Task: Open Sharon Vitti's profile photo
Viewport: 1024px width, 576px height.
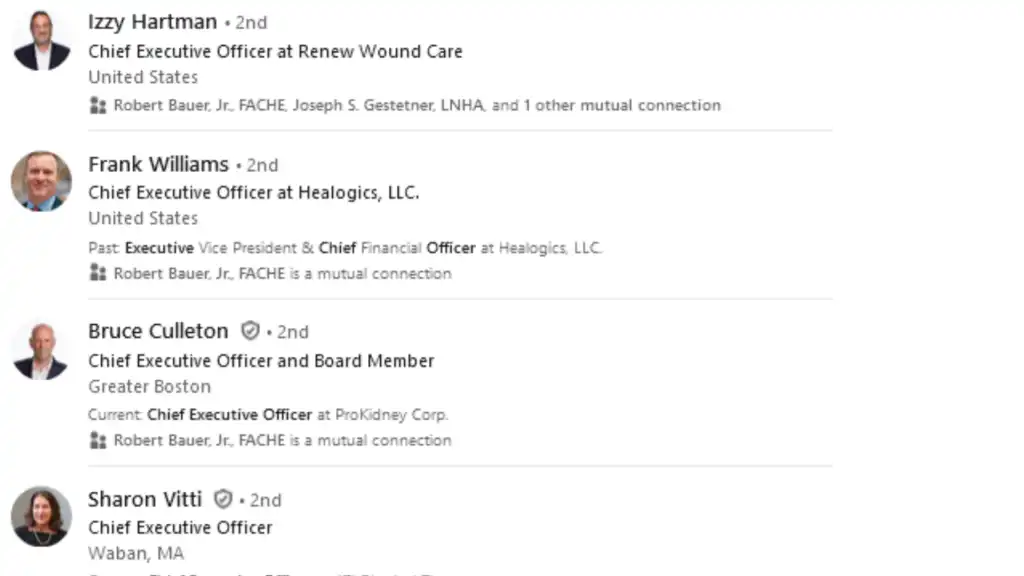Action: (x=41, y=516)
